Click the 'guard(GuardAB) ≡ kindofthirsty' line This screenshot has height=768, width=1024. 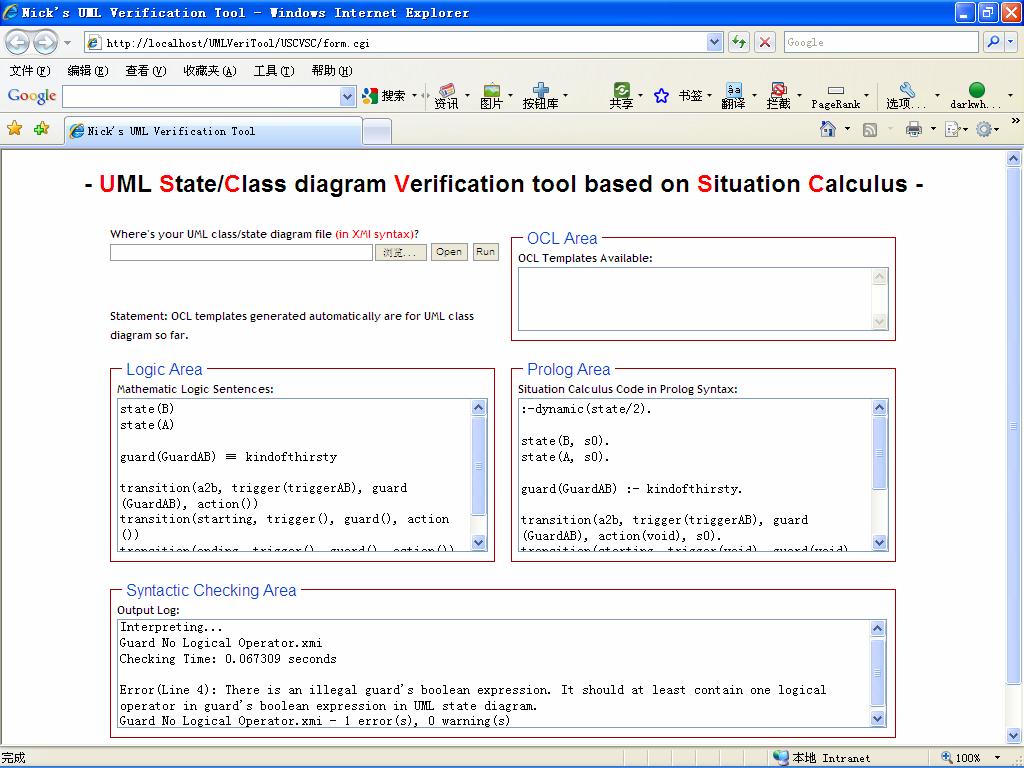click(229, 456)
